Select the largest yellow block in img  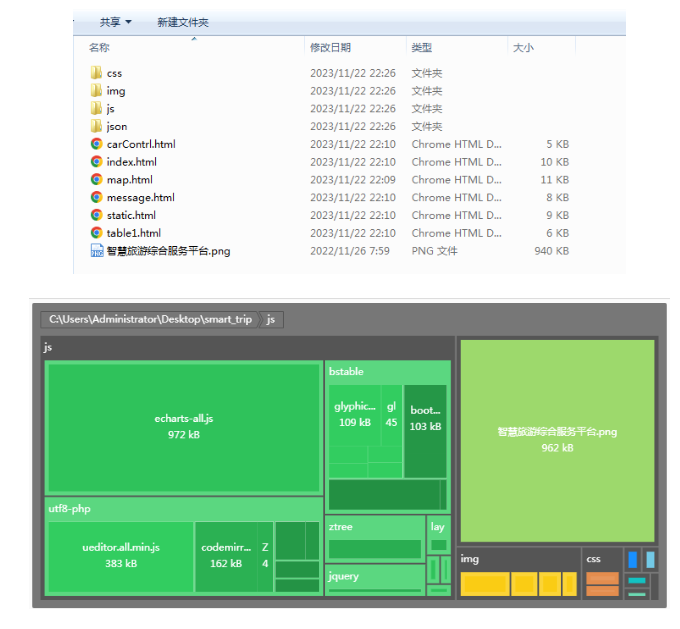coord(485,583)
